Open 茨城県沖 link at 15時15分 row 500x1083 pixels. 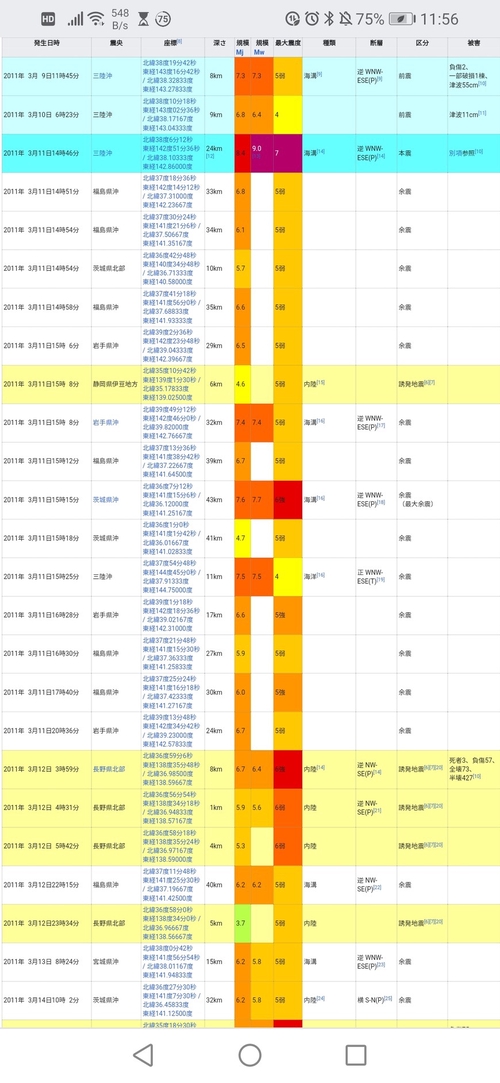tap(106, 499)
